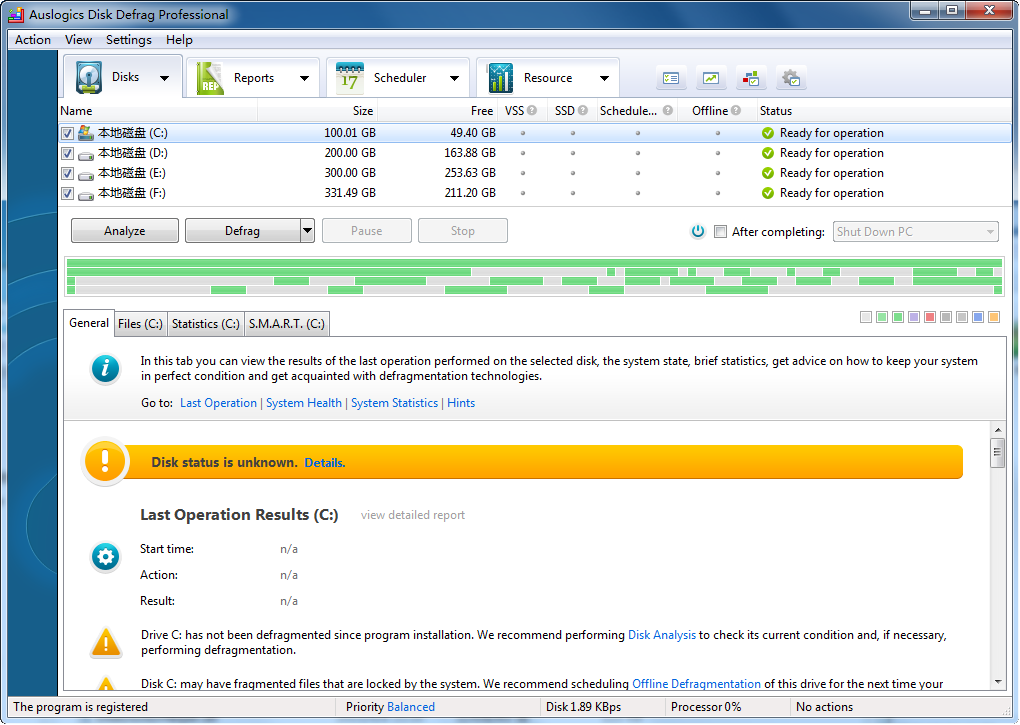1020x725 pixels.
Task: Enable the After completing checkbox
Action: pyautogui.click(x=720, y=231)
